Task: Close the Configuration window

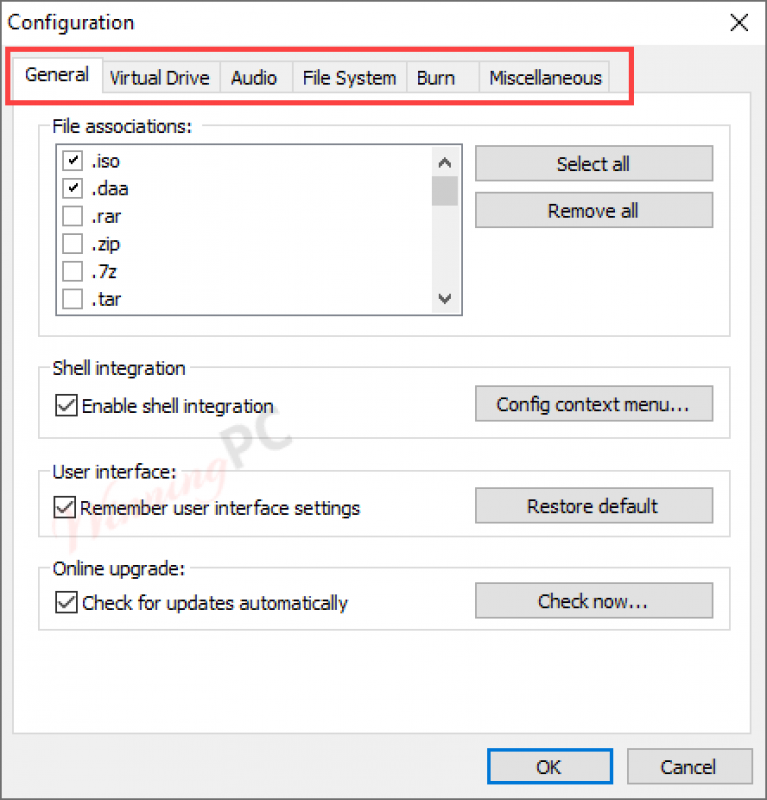Action: pyautogui.click(x=739, y=22)
